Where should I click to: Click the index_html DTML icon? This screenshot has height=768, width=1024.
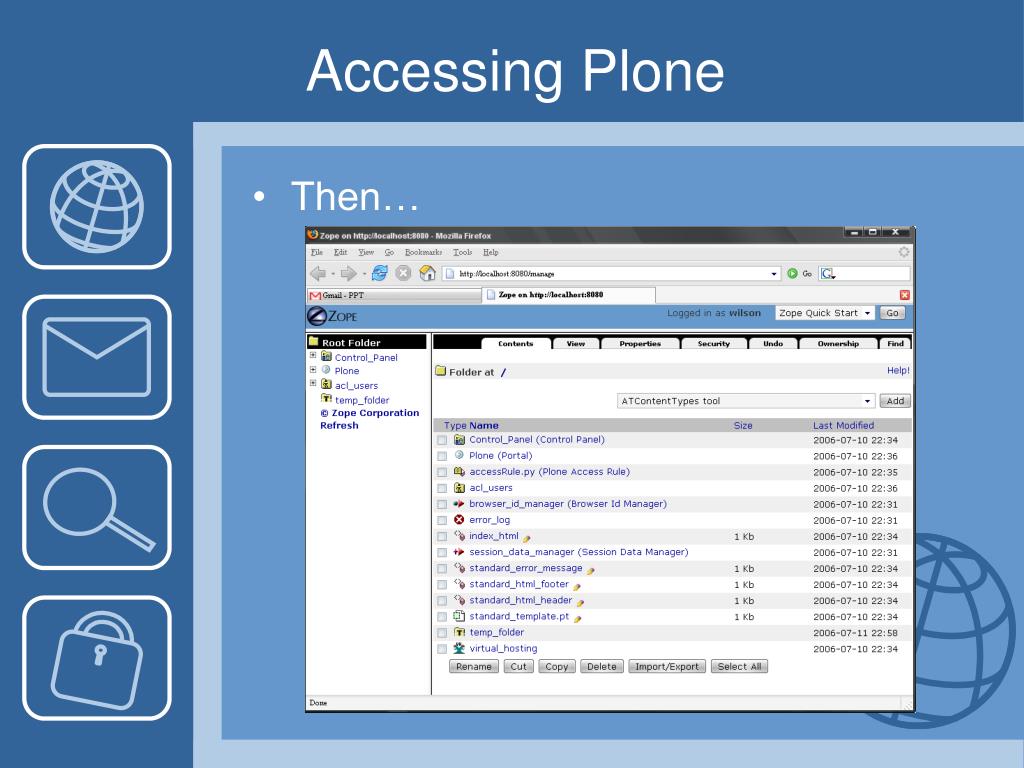pos(459,536)
